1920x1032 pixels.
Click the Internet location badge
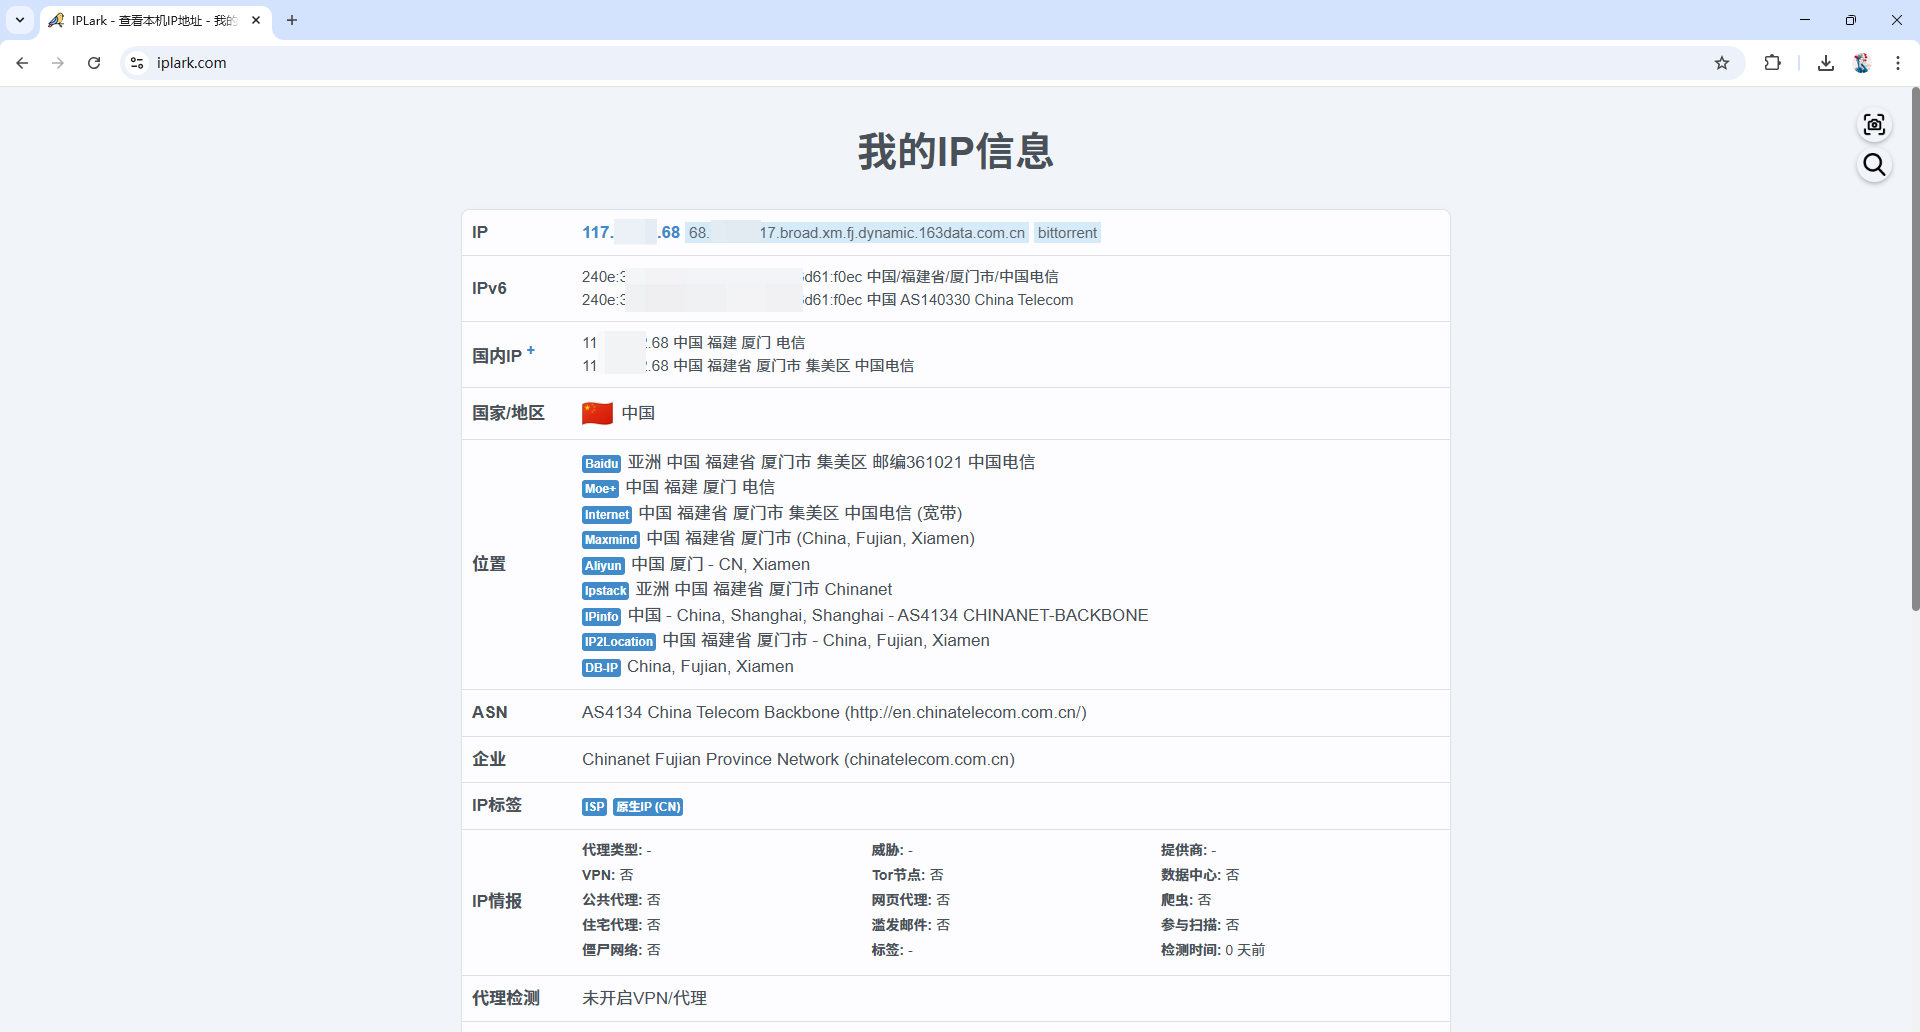(607, 515)
